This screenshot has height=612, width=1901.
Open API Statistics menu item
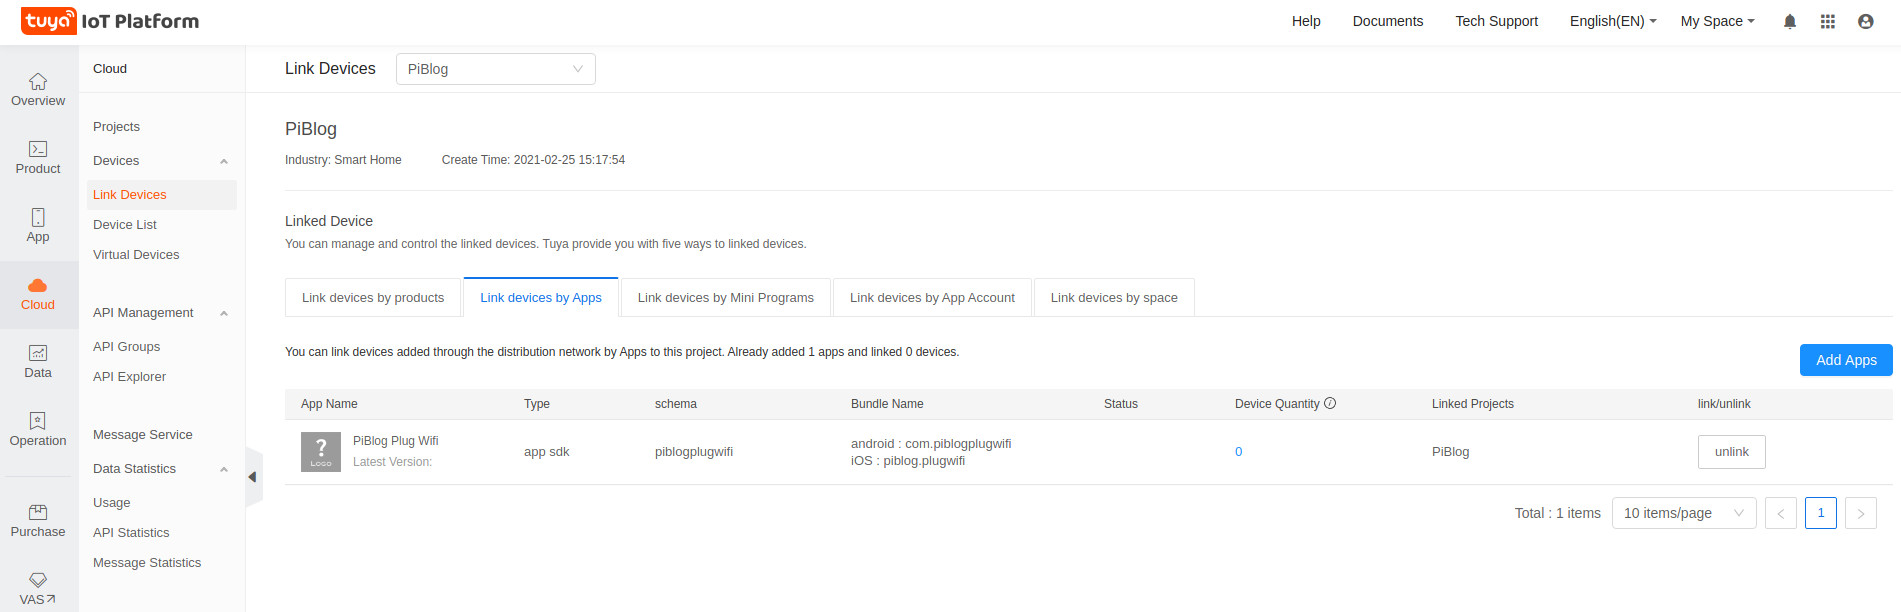pos(131,533)
